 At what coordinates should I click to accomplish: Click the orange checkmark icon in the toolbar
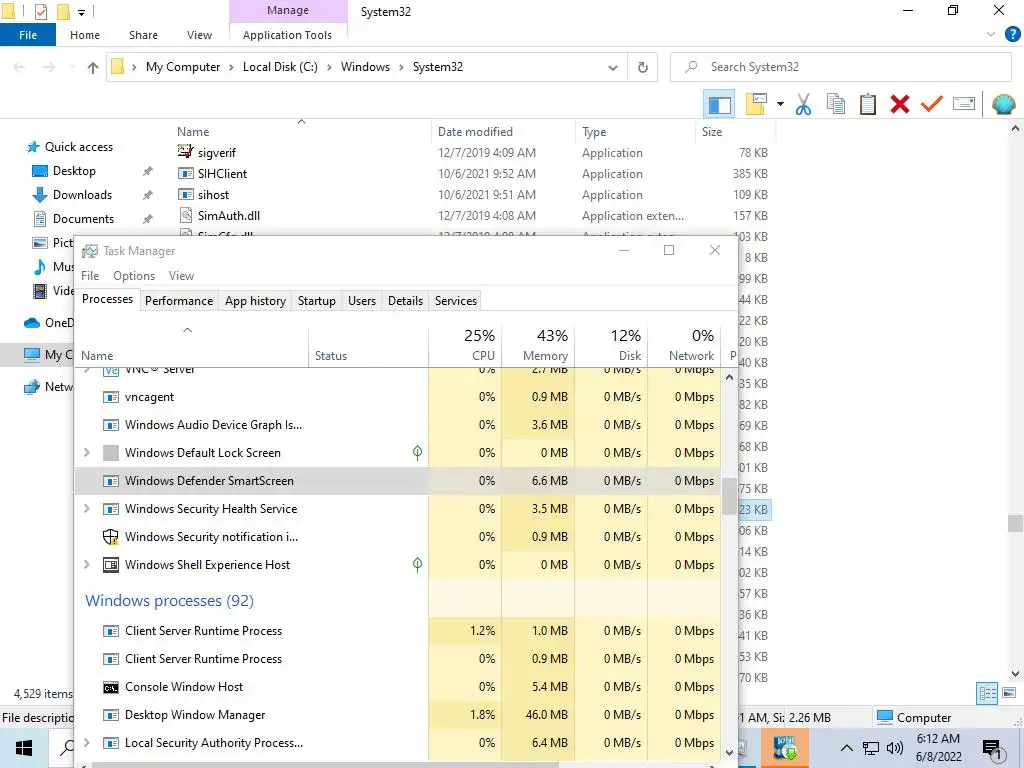tap(932, 104)
